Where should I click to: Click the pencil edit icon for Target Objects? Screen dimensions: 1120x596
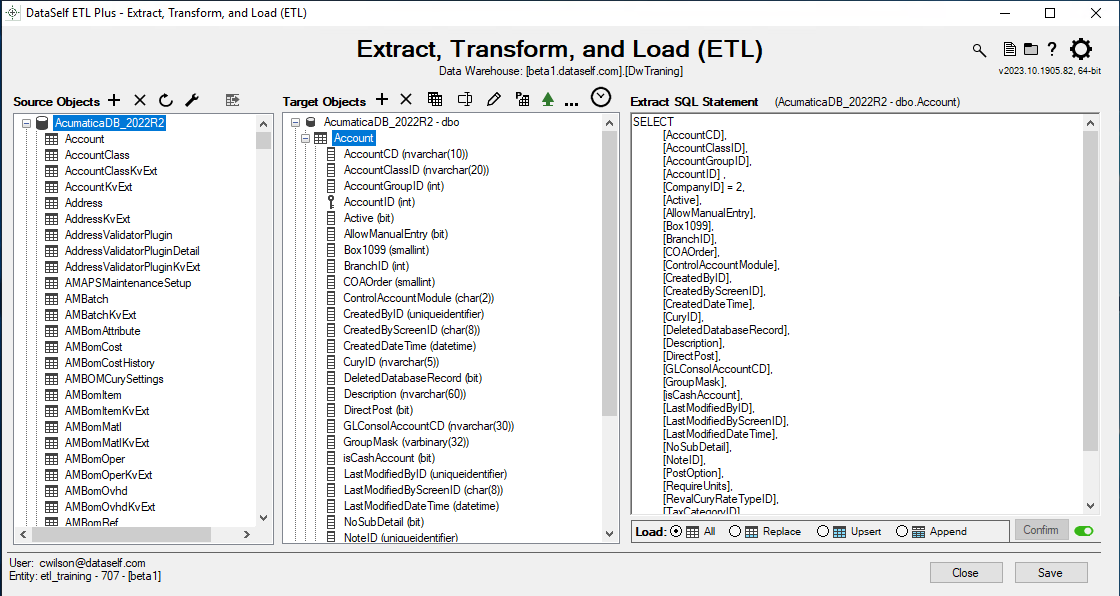[493, 100]
